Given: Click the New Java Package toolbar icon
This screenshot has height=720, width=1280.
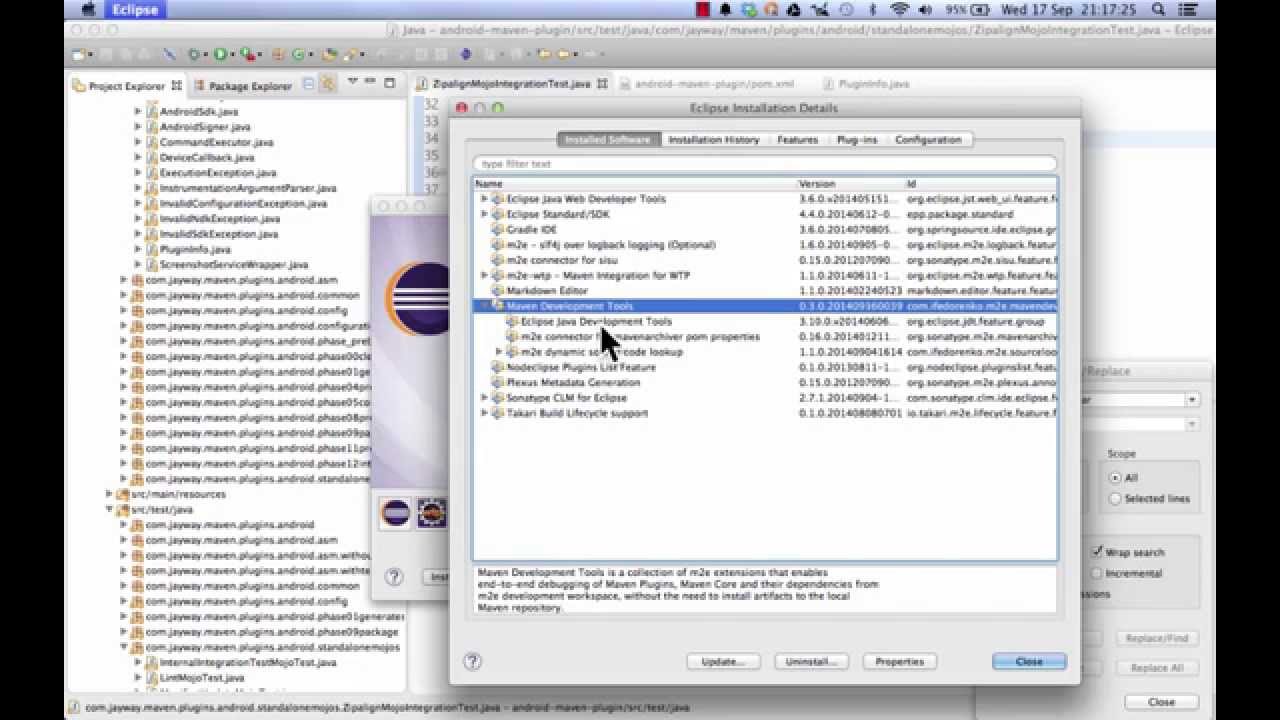Looking at the screenshot, I should (279, 54).
